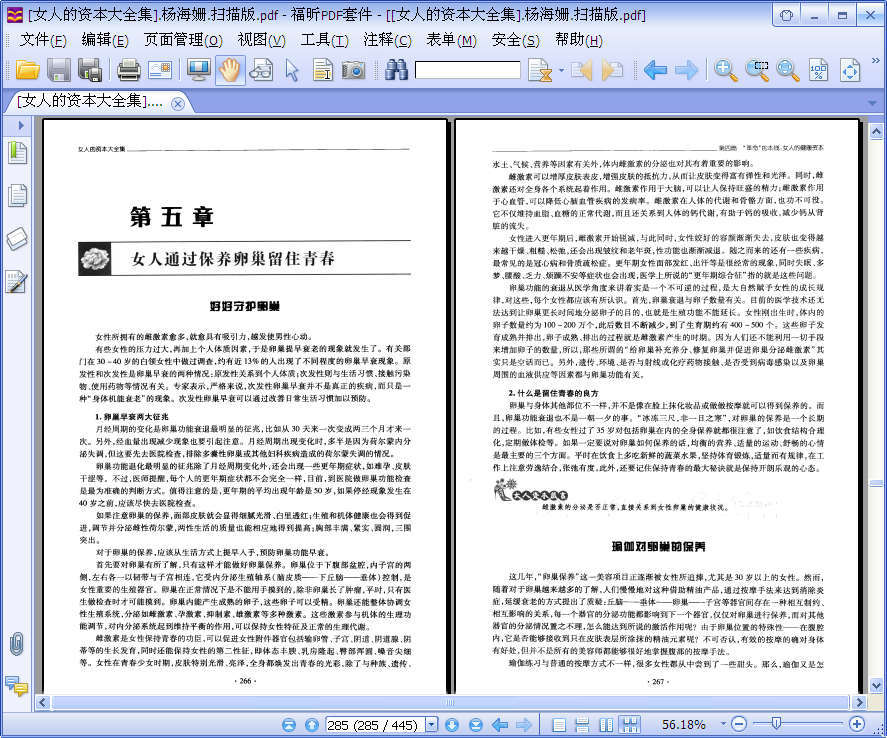Image resolution: width=887 pixels, height=738 pixels.
Task: Open the 表单(M) menu
Action: coord(451,40)
